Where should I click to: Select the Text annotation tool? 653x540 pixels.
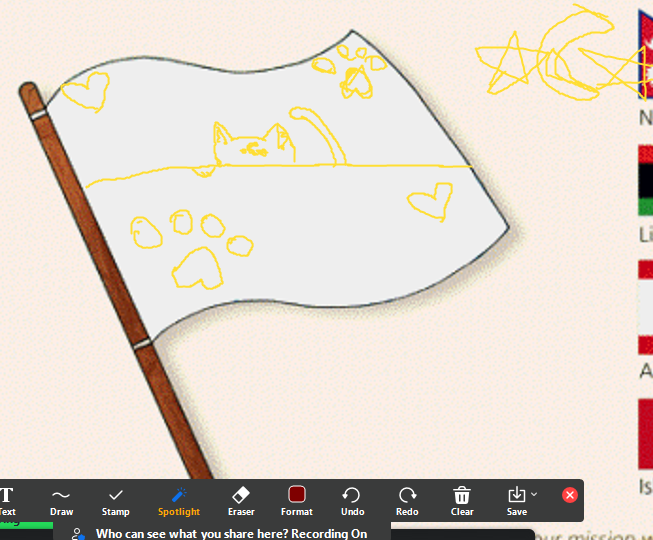click(7, 499)
